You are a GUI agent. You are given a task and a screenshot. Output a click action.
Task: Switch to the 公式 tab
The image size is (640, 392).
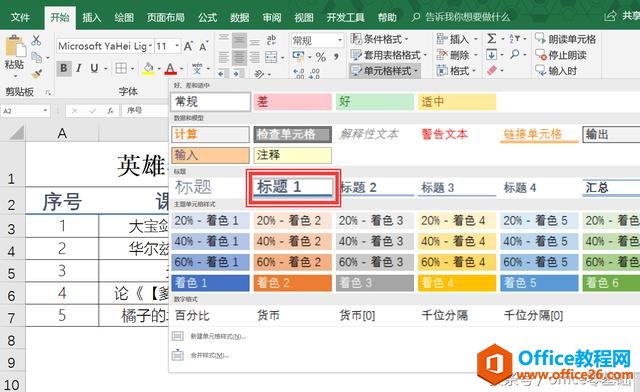coord(207,17)
